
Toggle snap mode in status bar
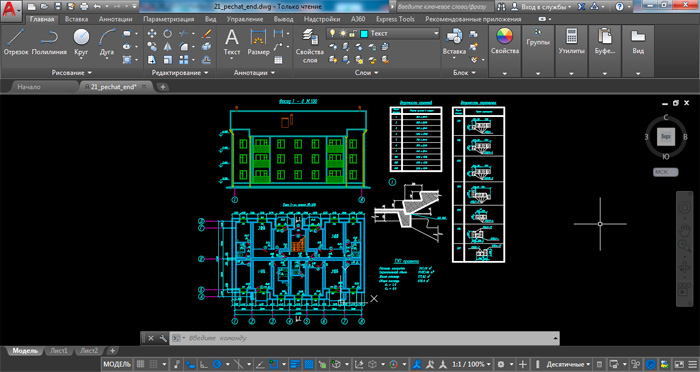154,364
